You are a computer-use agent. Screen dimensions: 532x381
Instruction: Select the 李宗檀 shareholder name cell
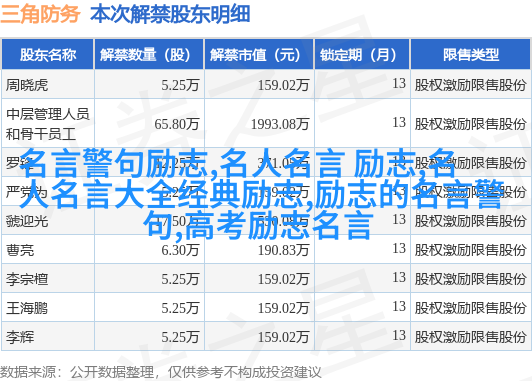pos(27,279)
